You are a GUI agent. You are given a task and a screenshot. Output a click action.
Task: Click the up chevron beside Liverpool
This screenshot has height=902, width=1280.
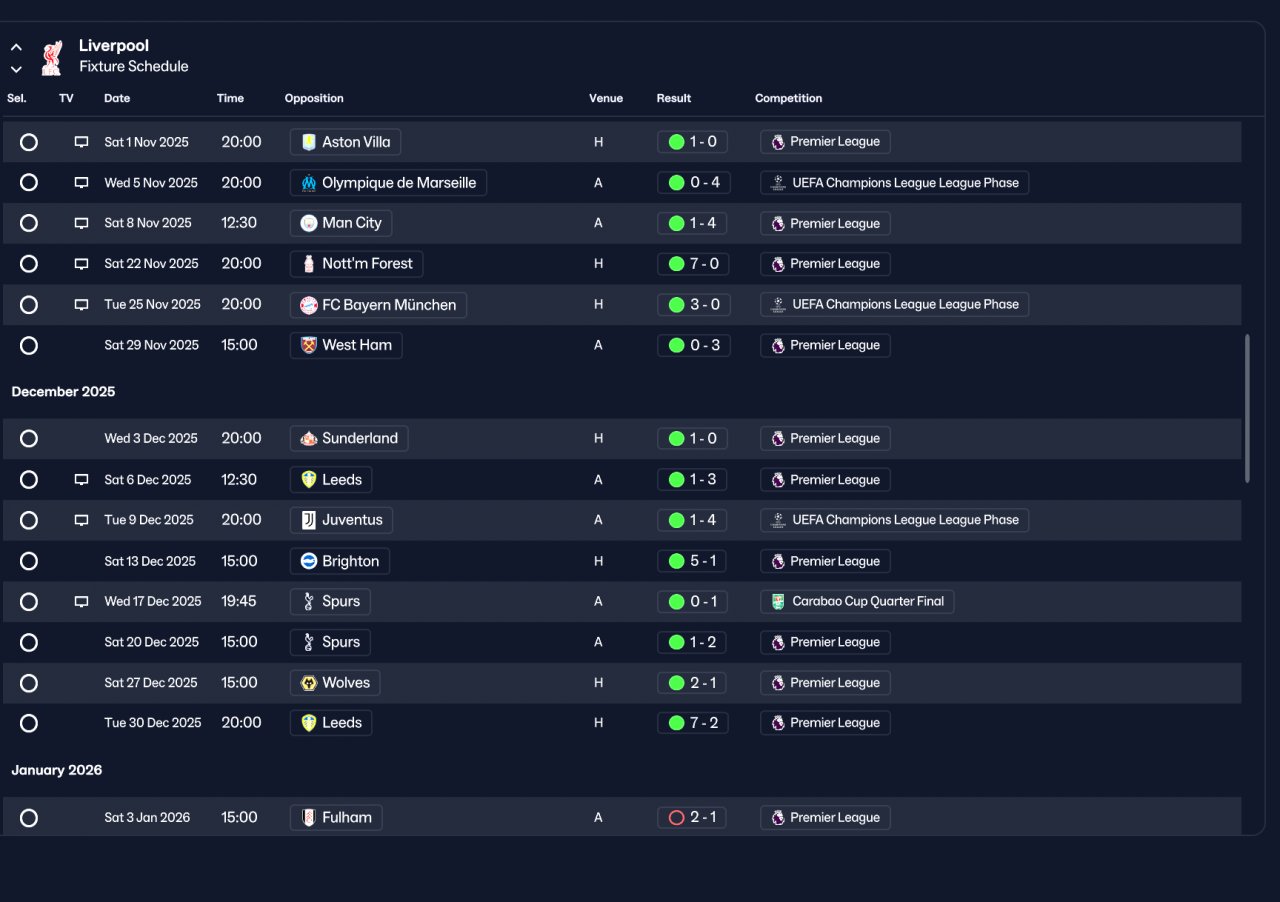(x=16, y=47)
